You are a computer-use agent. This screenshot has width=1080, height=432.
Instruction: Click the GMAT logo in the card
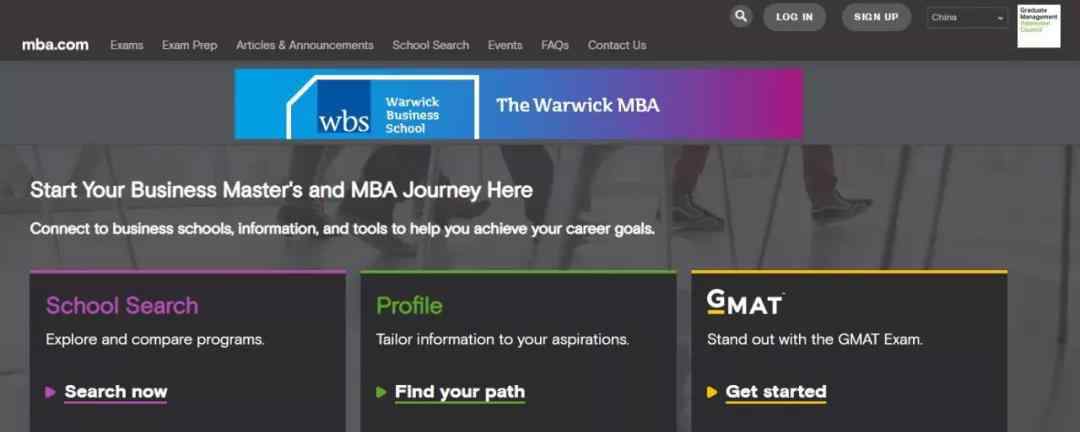pyautogui.click(x=745, y=302)
